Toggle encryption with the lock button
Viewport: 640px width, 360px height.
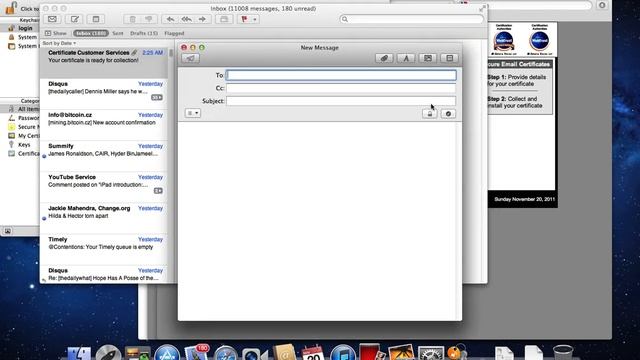pos(429,114)
